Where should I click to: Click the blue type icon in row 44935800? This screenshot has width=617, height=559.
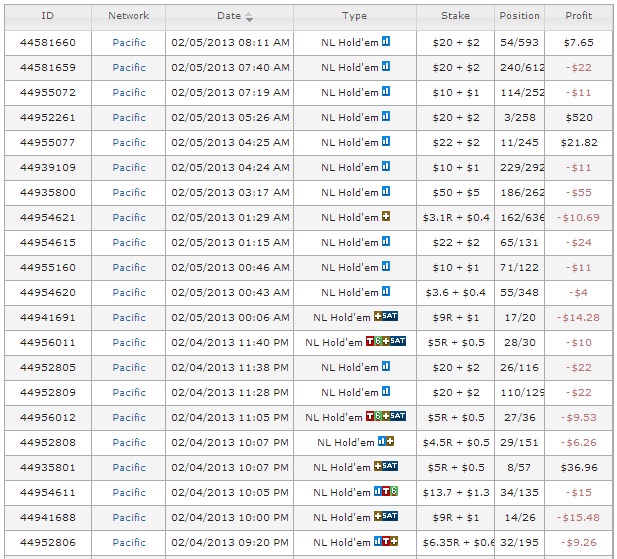pos(386,191)
